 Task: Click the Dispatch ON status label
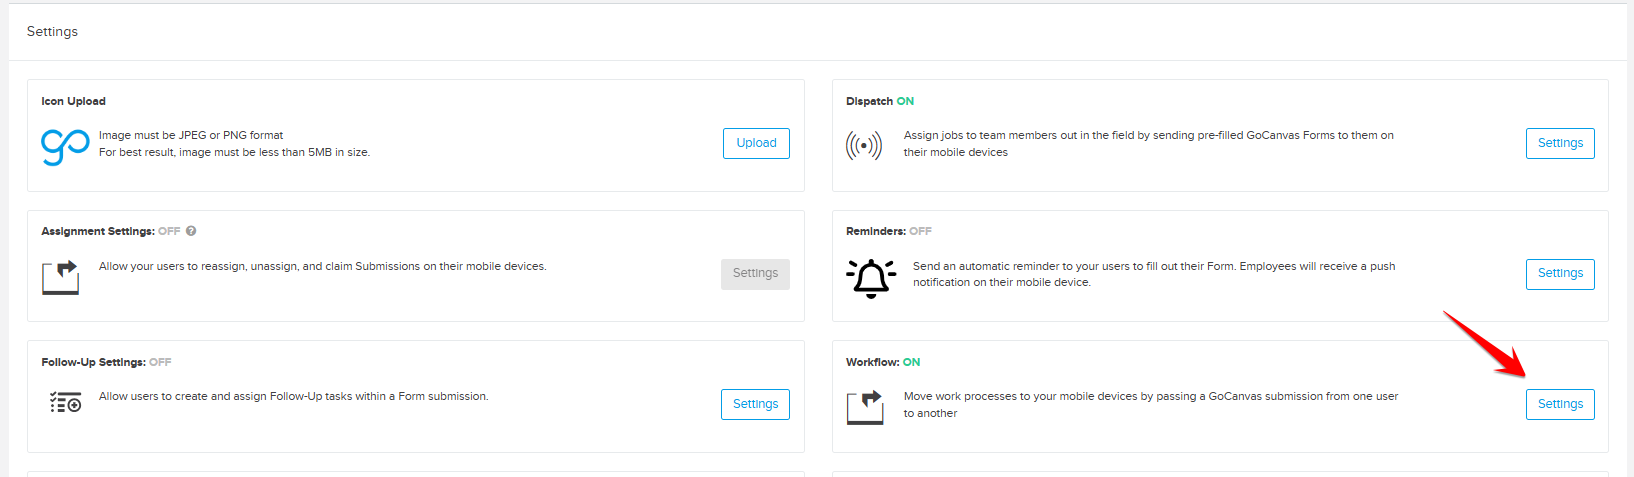point(905,101)
